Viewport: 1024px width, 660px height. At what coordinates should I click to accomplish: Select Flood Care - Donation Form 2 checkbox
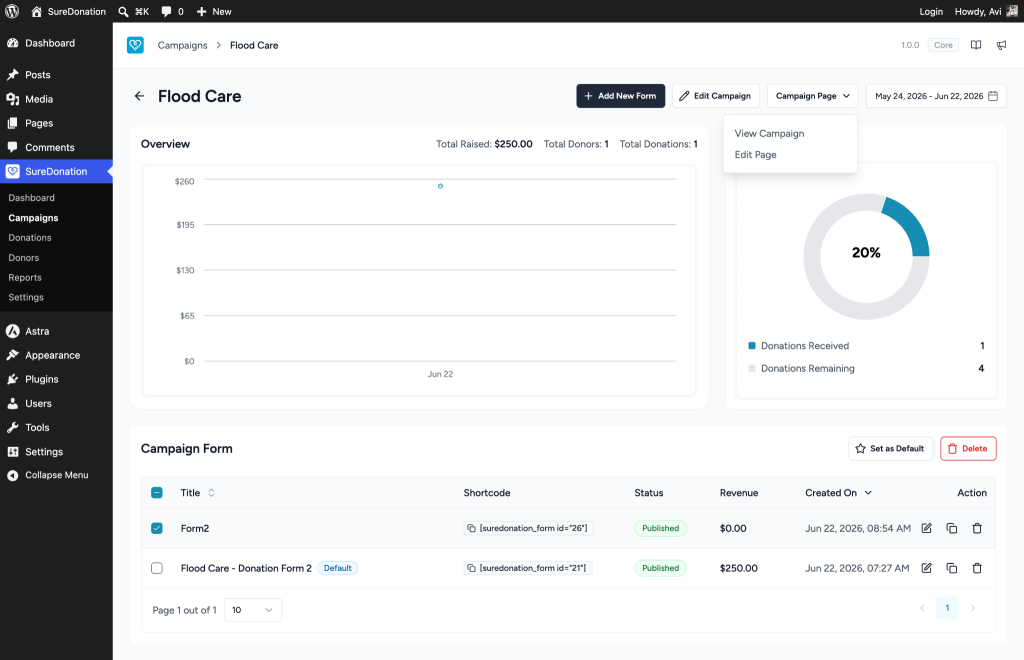(x=157, y=568)
